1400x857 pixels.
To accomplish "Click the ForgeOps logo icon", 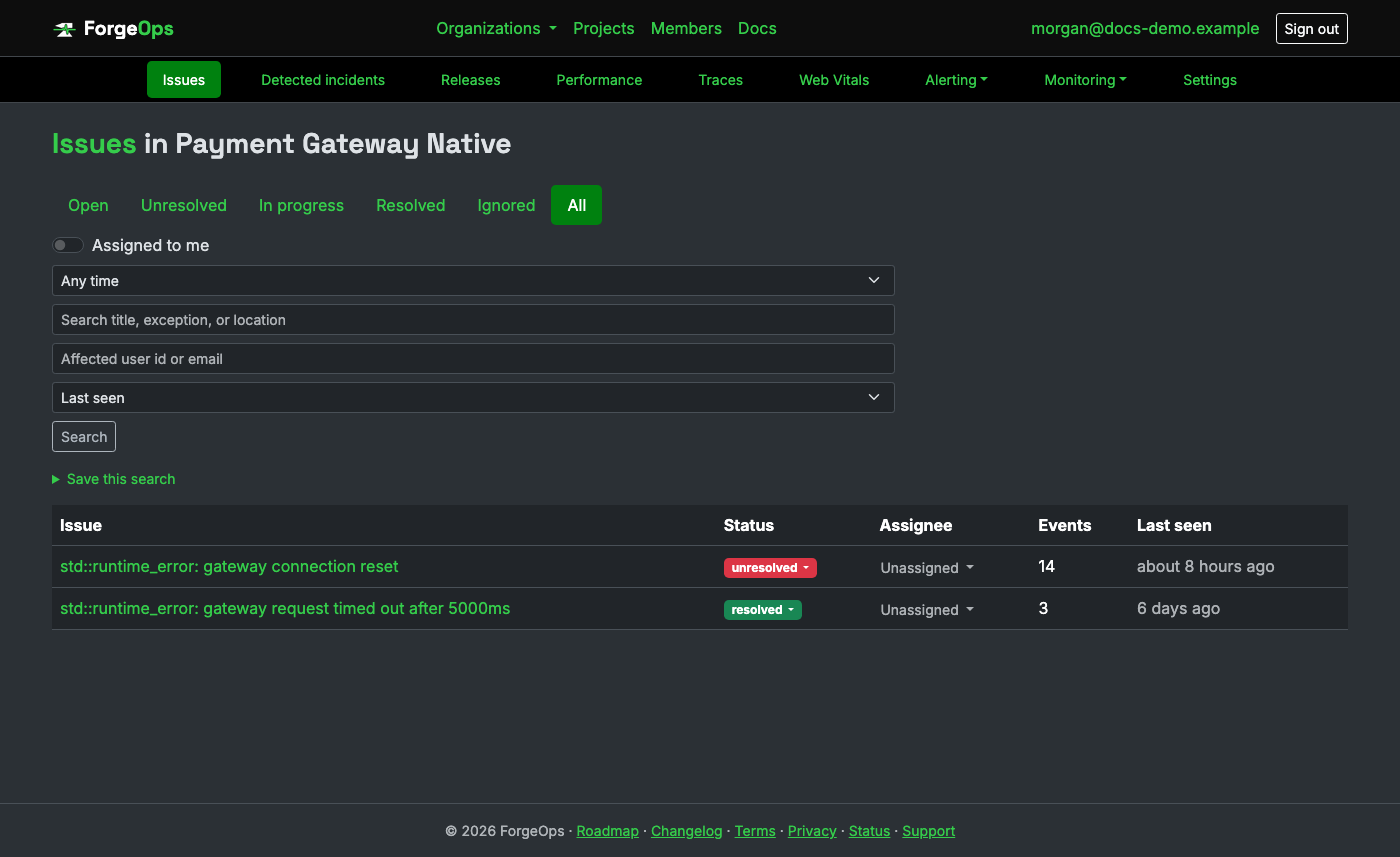I will tap(64, 29).
